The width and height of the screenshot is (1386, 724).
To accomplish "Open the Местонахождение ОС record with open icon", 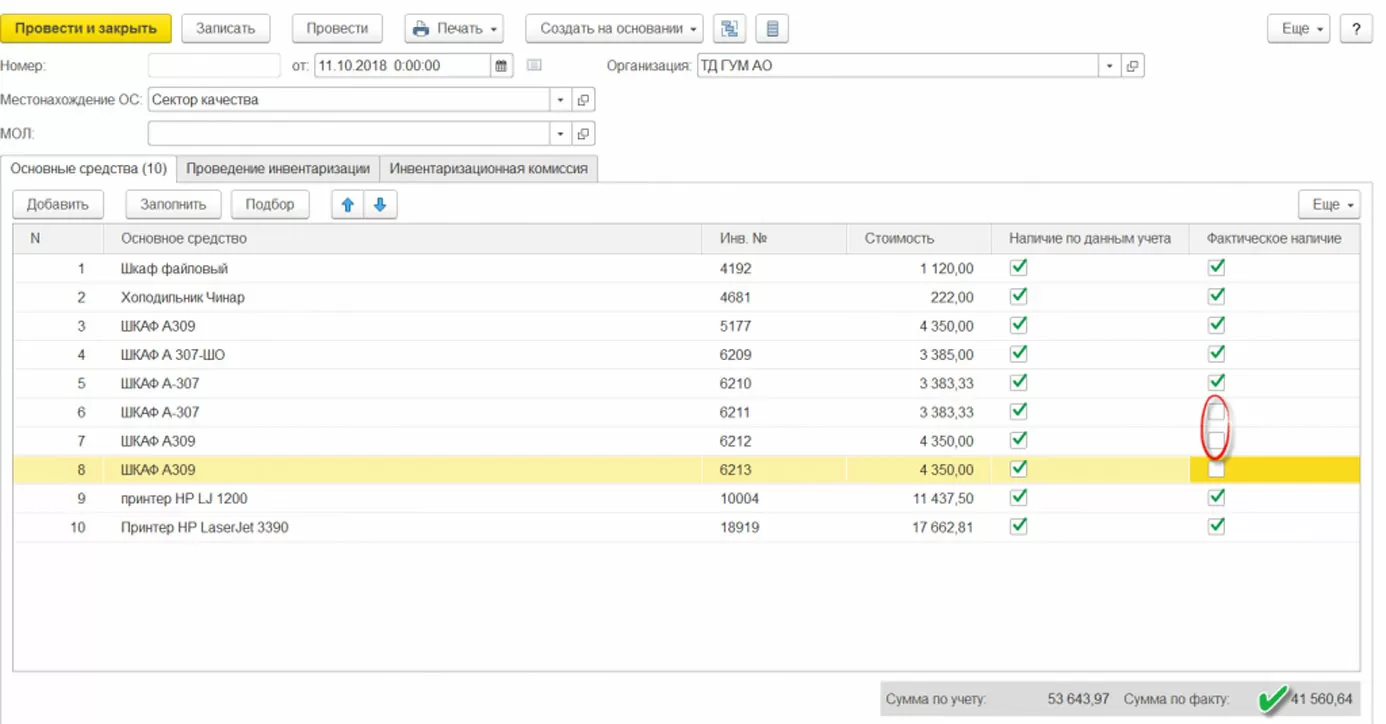I will pyautogui.click(x=583, y=100).
